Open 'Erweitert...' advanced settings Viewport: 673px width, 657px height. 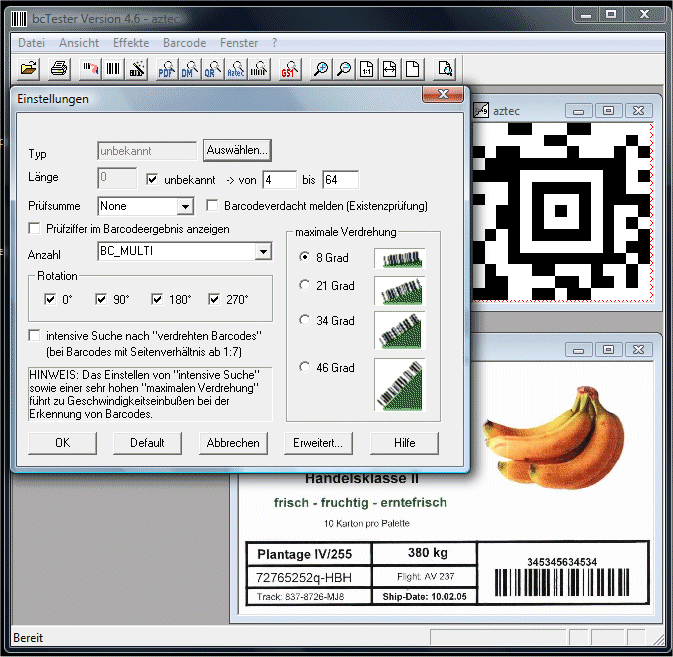click(x=318, y=443)
